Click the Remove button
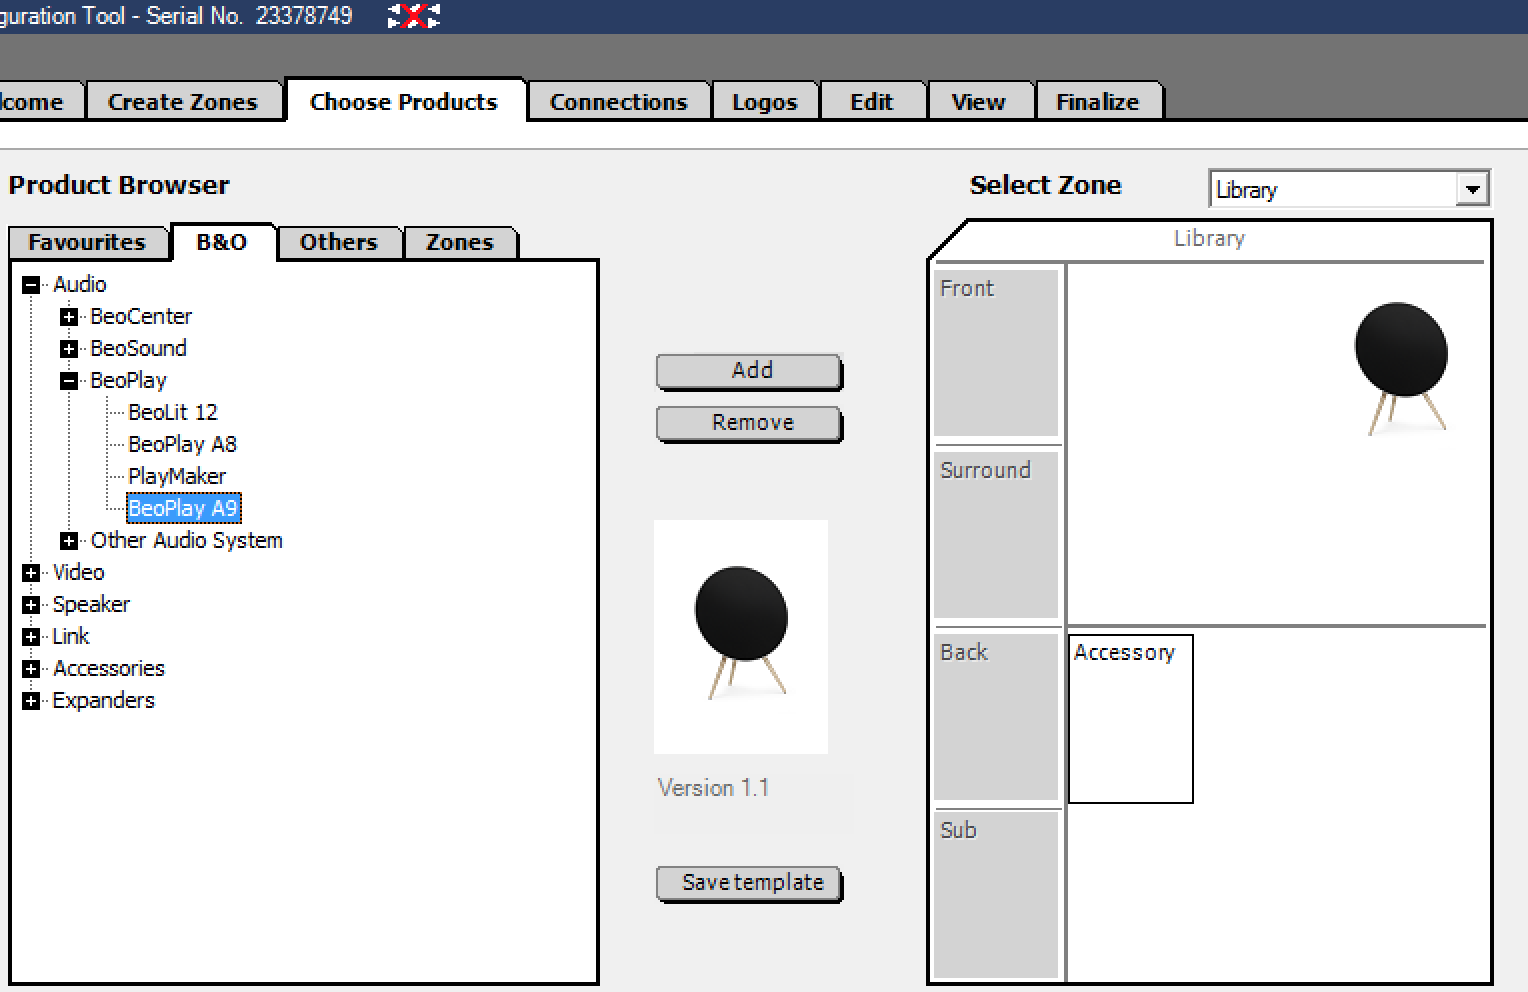The width and height of the screenshot is (1528, 992). pos(749,423)
